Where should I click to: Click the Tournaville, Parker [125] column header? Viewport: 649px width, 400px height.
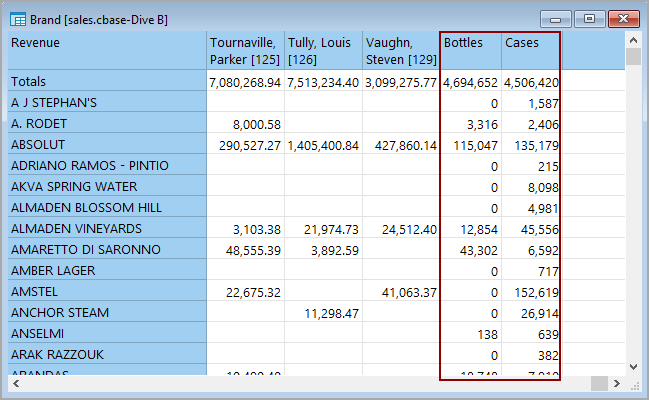click(x=244, y=50)
